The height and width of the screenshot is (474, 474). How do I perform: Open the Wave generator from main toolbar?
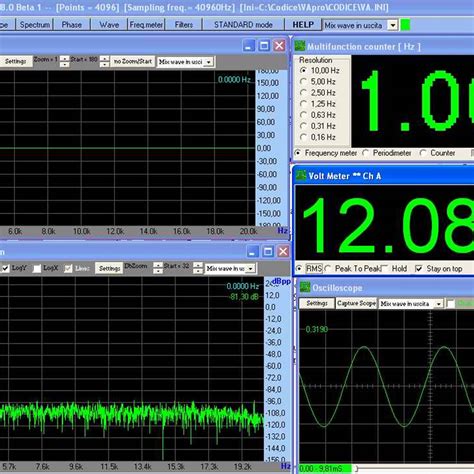point(109,25)
